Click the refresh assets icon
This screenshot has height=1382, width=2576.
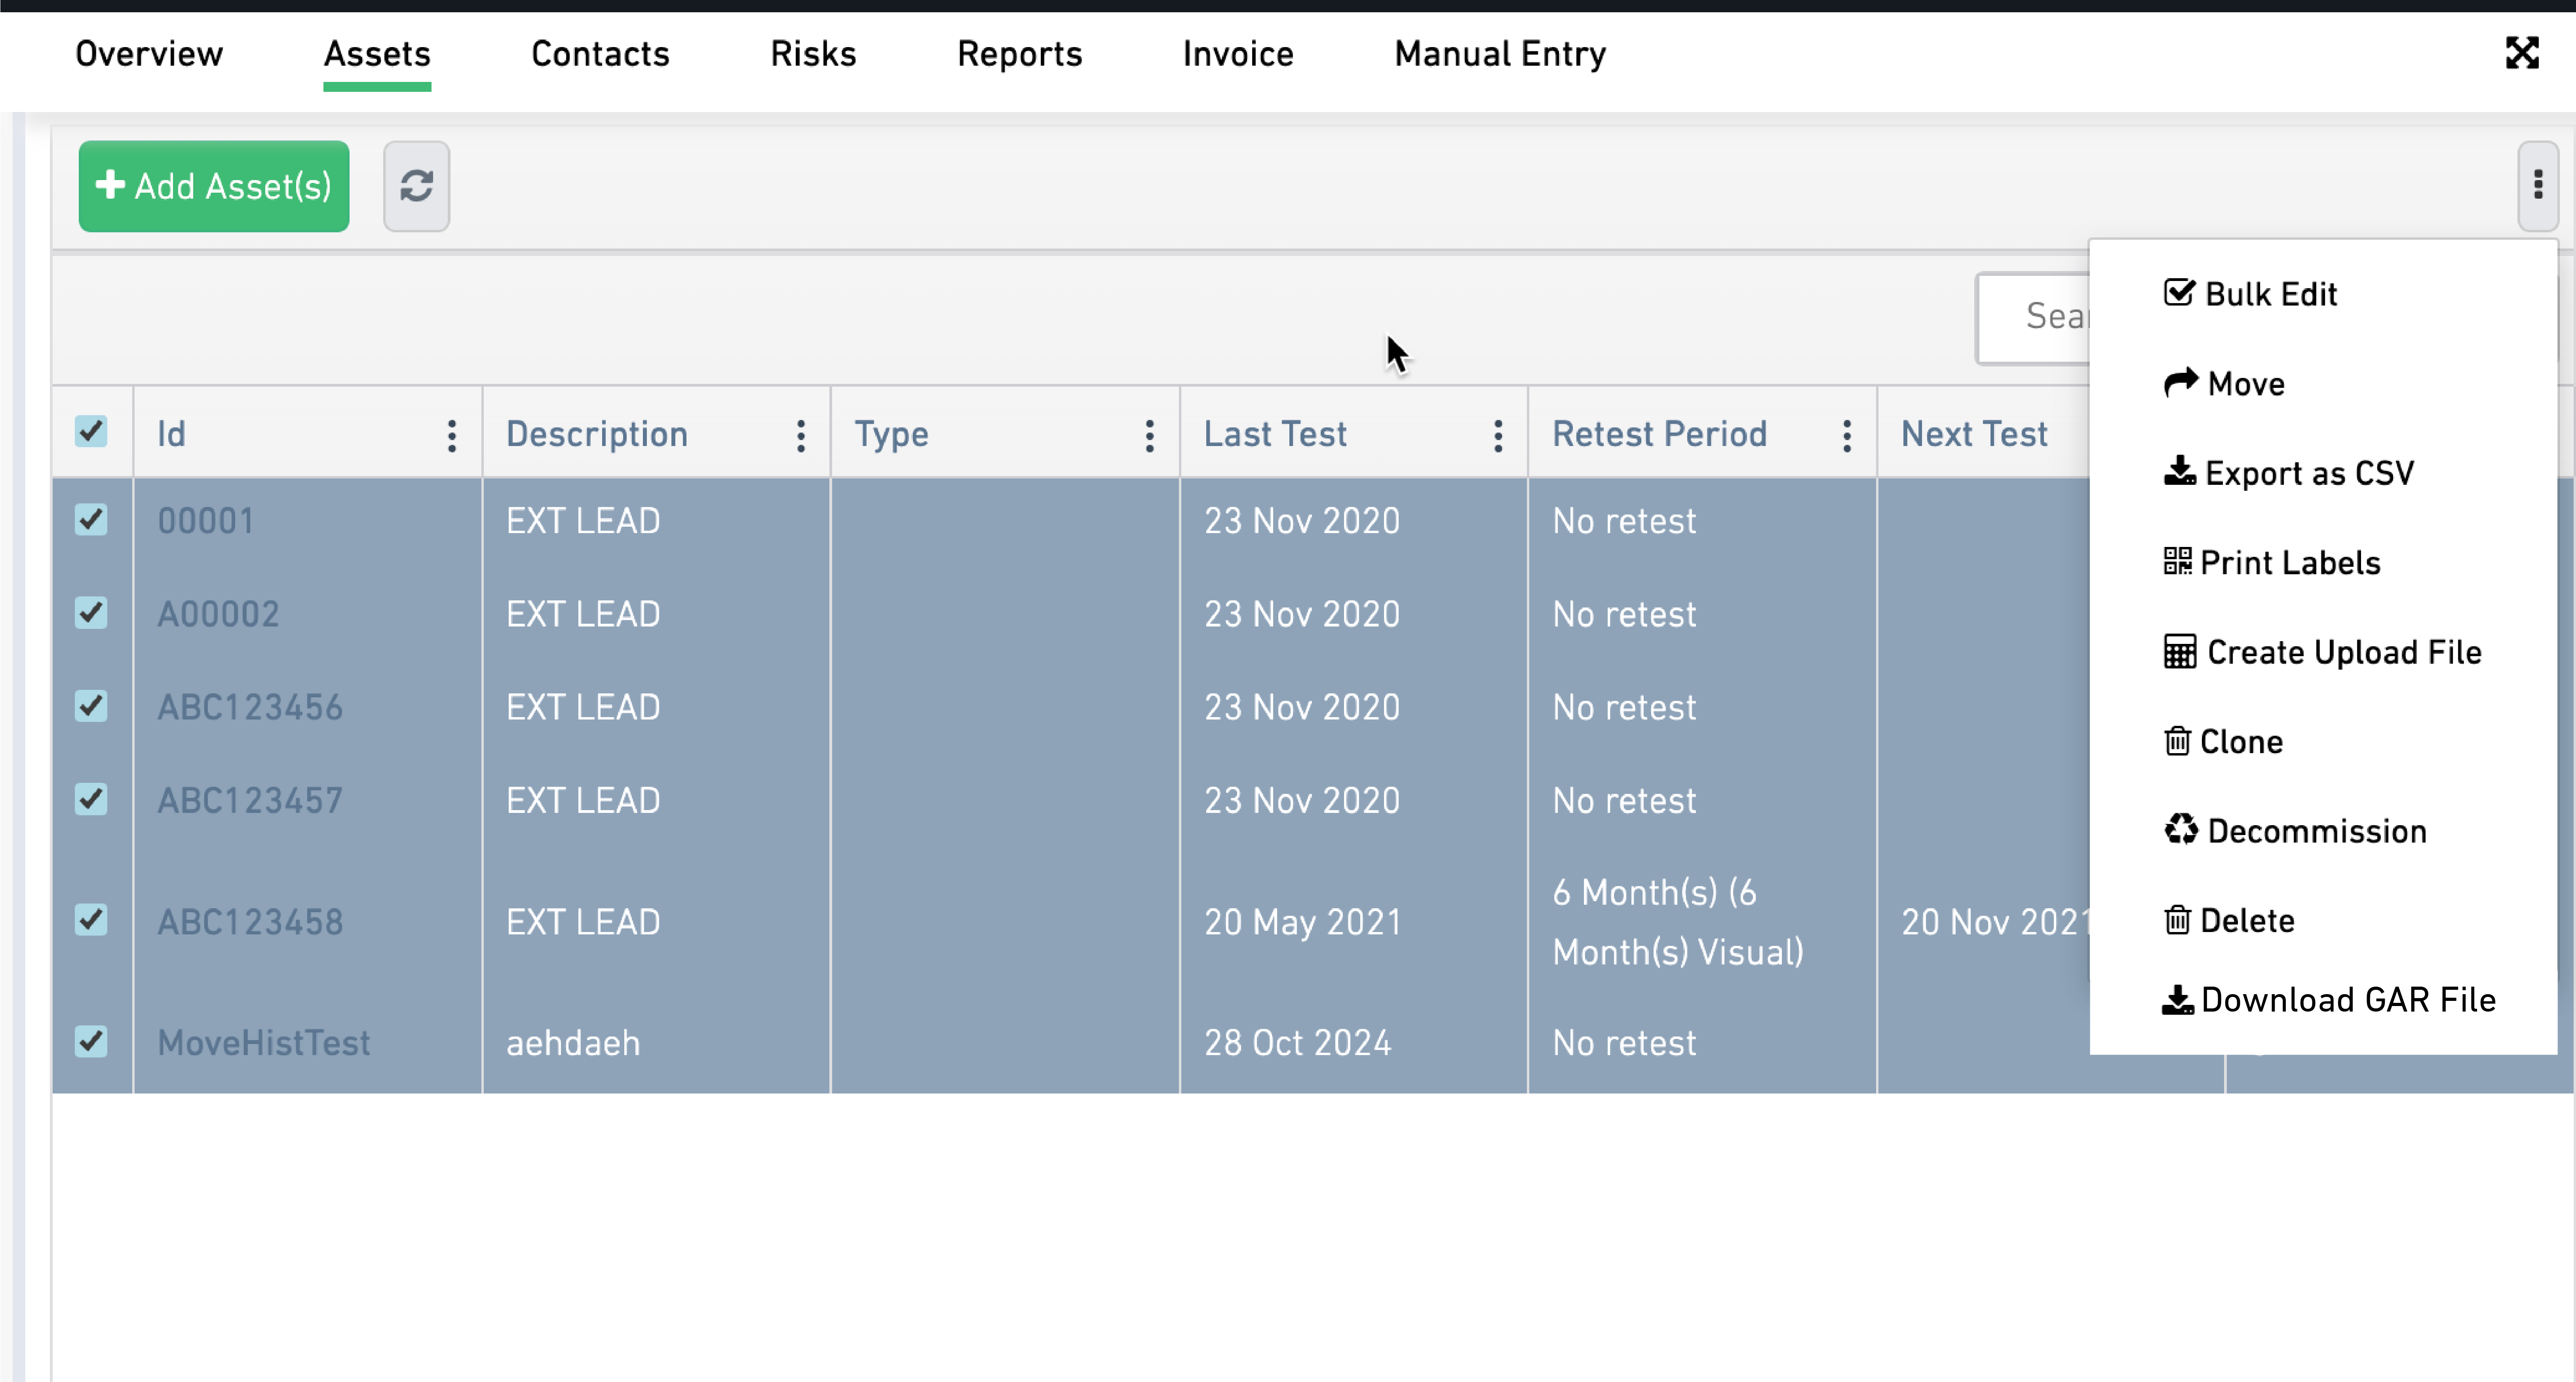(x=416, y=186)
